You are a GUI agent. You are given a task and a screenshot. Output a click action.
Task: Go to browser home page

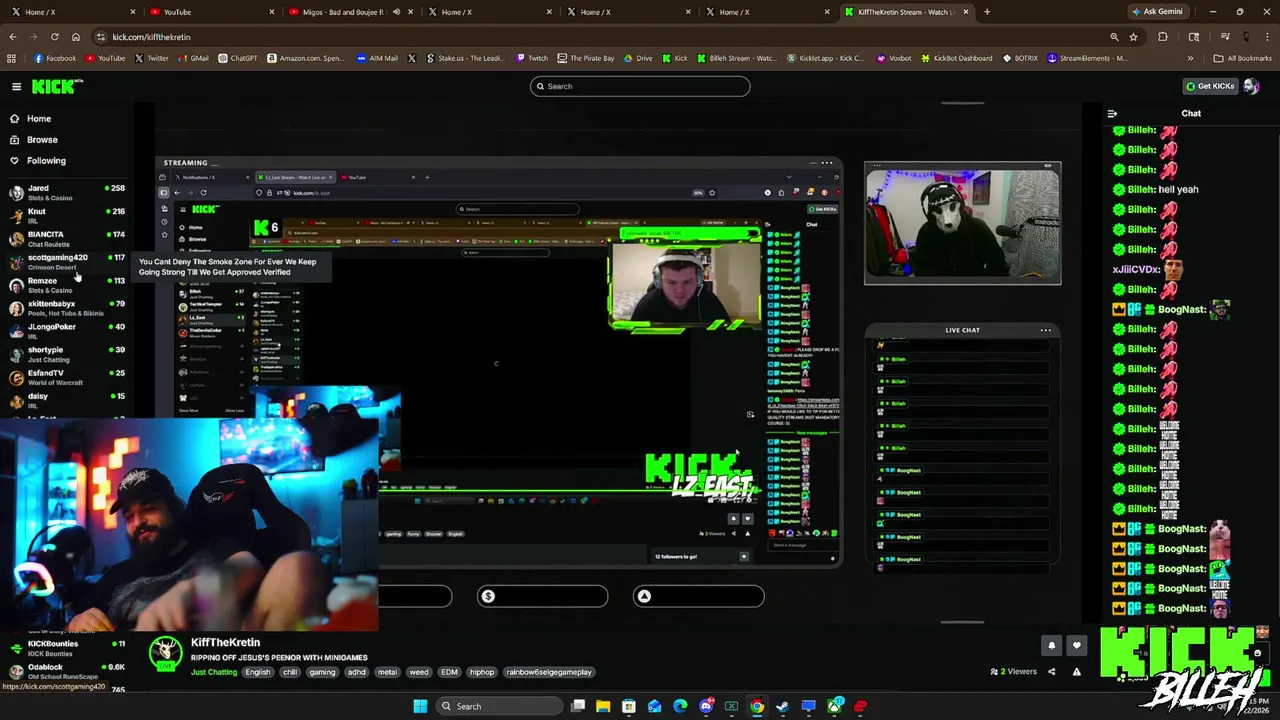[x=75, y=37]
